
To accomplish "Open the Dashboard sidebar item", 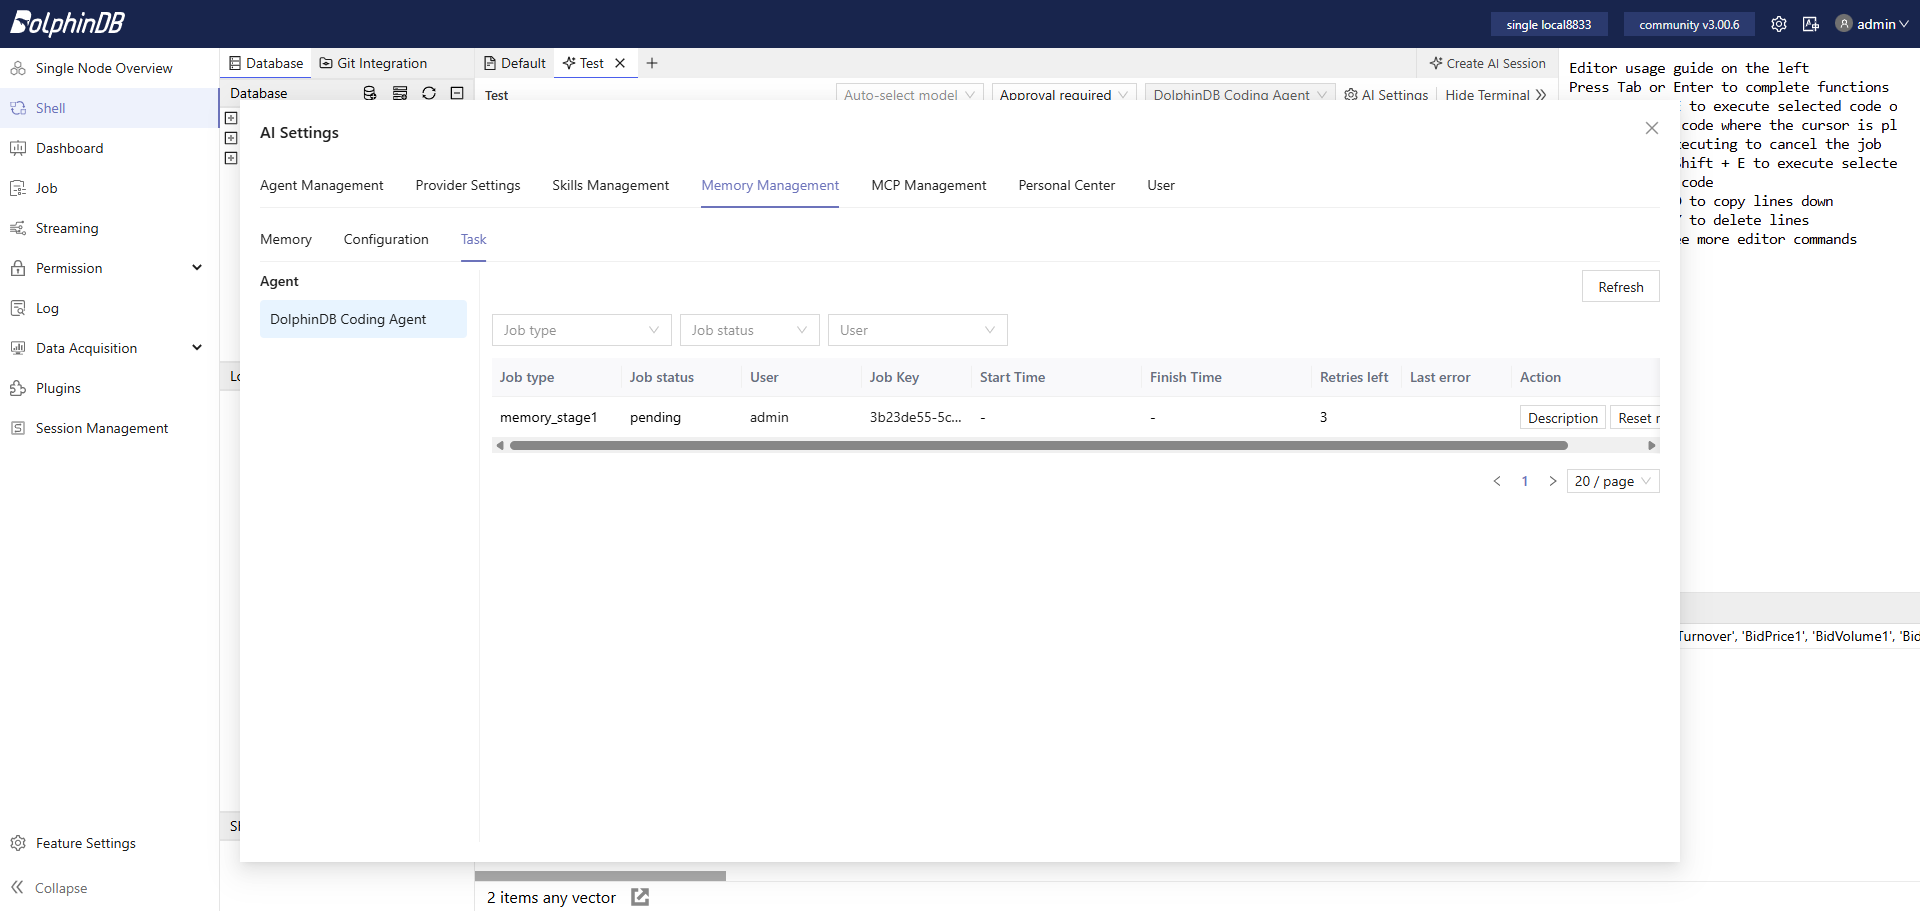I will tap(69, 148).
